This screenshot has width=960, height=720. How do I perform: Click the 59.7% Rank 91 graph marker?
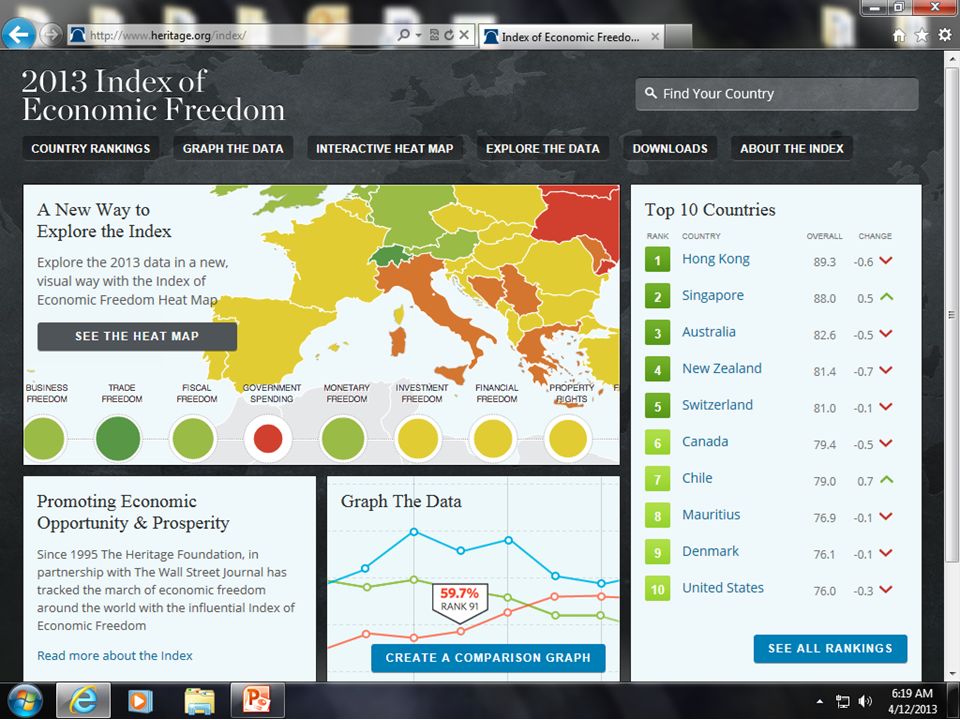[459, 601]
